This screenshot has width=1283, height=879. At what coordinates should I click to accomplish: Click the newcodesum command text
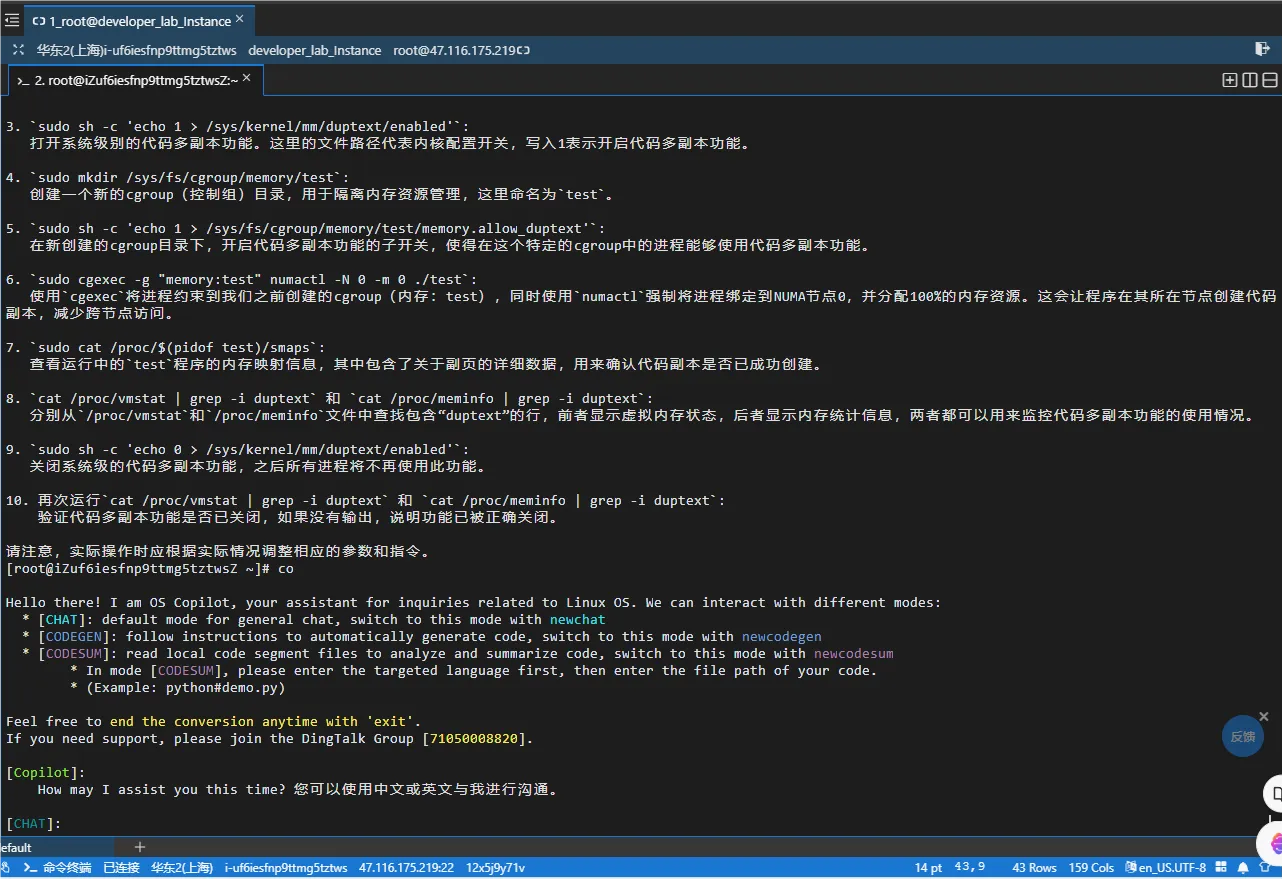point(853,654)
